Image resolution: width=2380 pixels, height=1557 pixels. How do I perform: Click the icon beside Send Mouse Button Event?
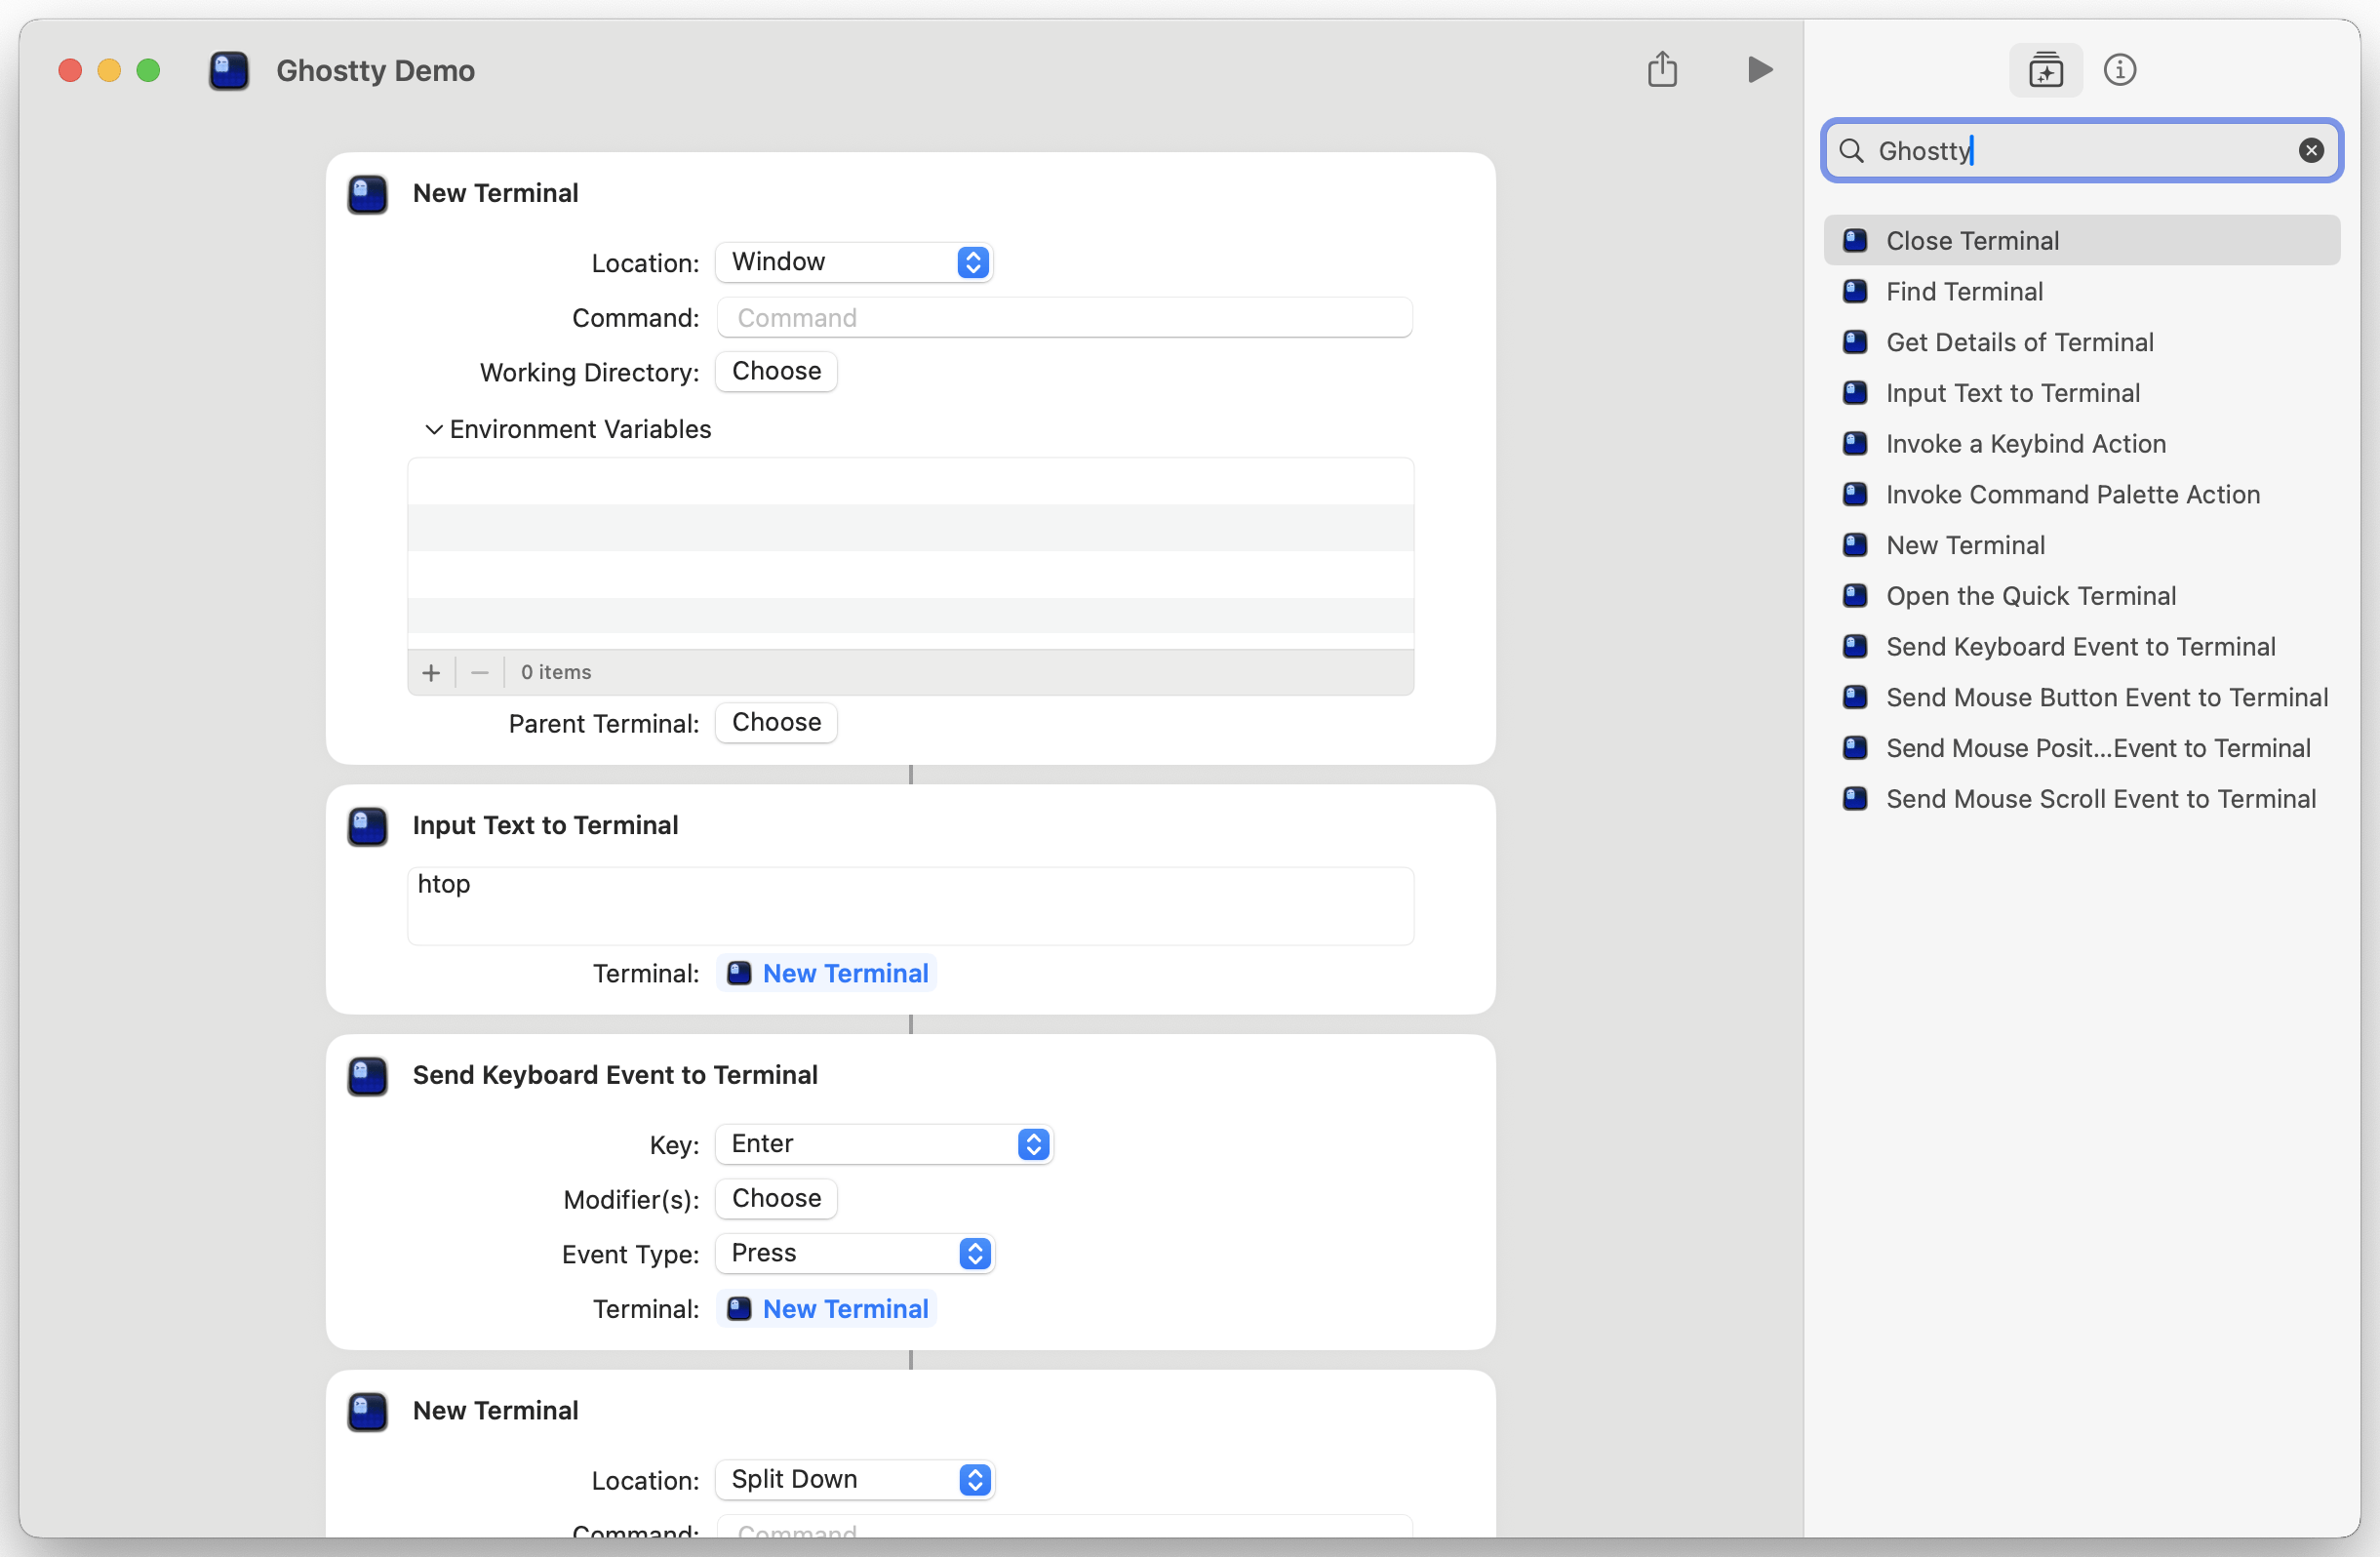1854,697
